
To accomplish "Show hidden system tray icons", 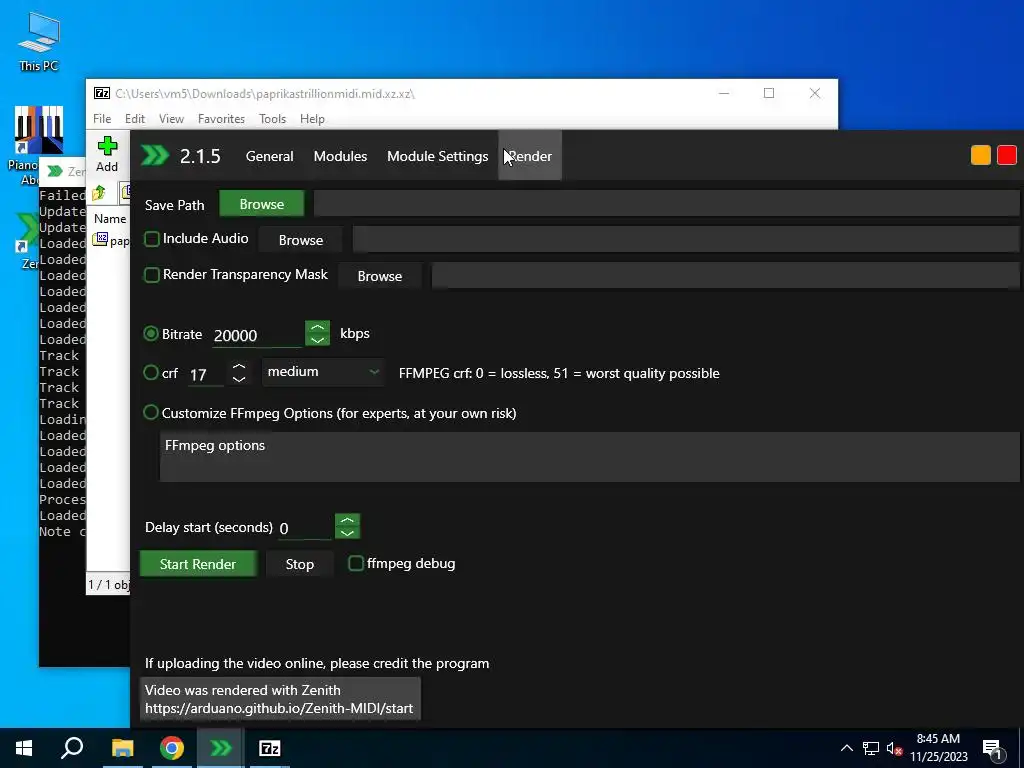I will click(846, 748).
